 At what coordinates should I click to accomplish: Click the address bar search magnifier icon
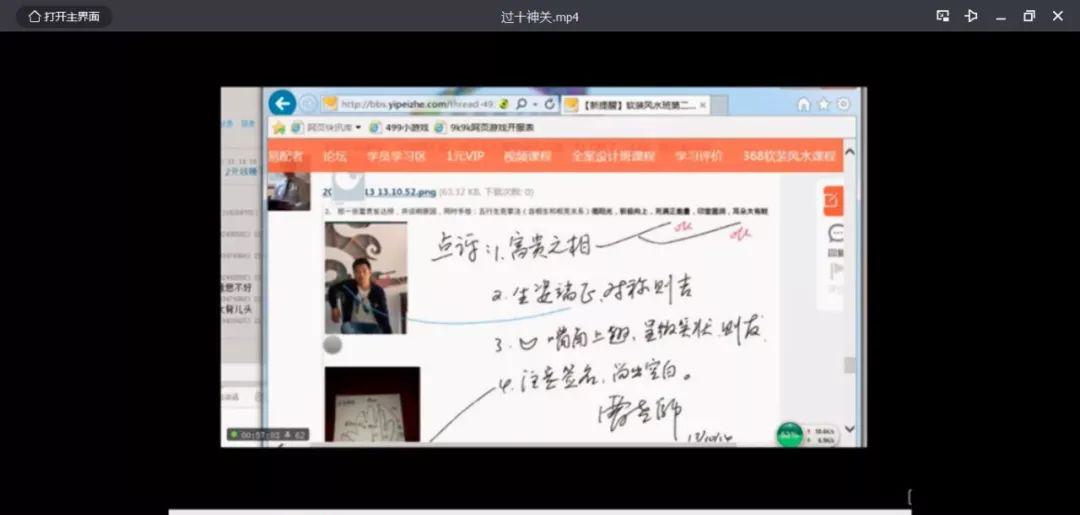coord(521,104)
